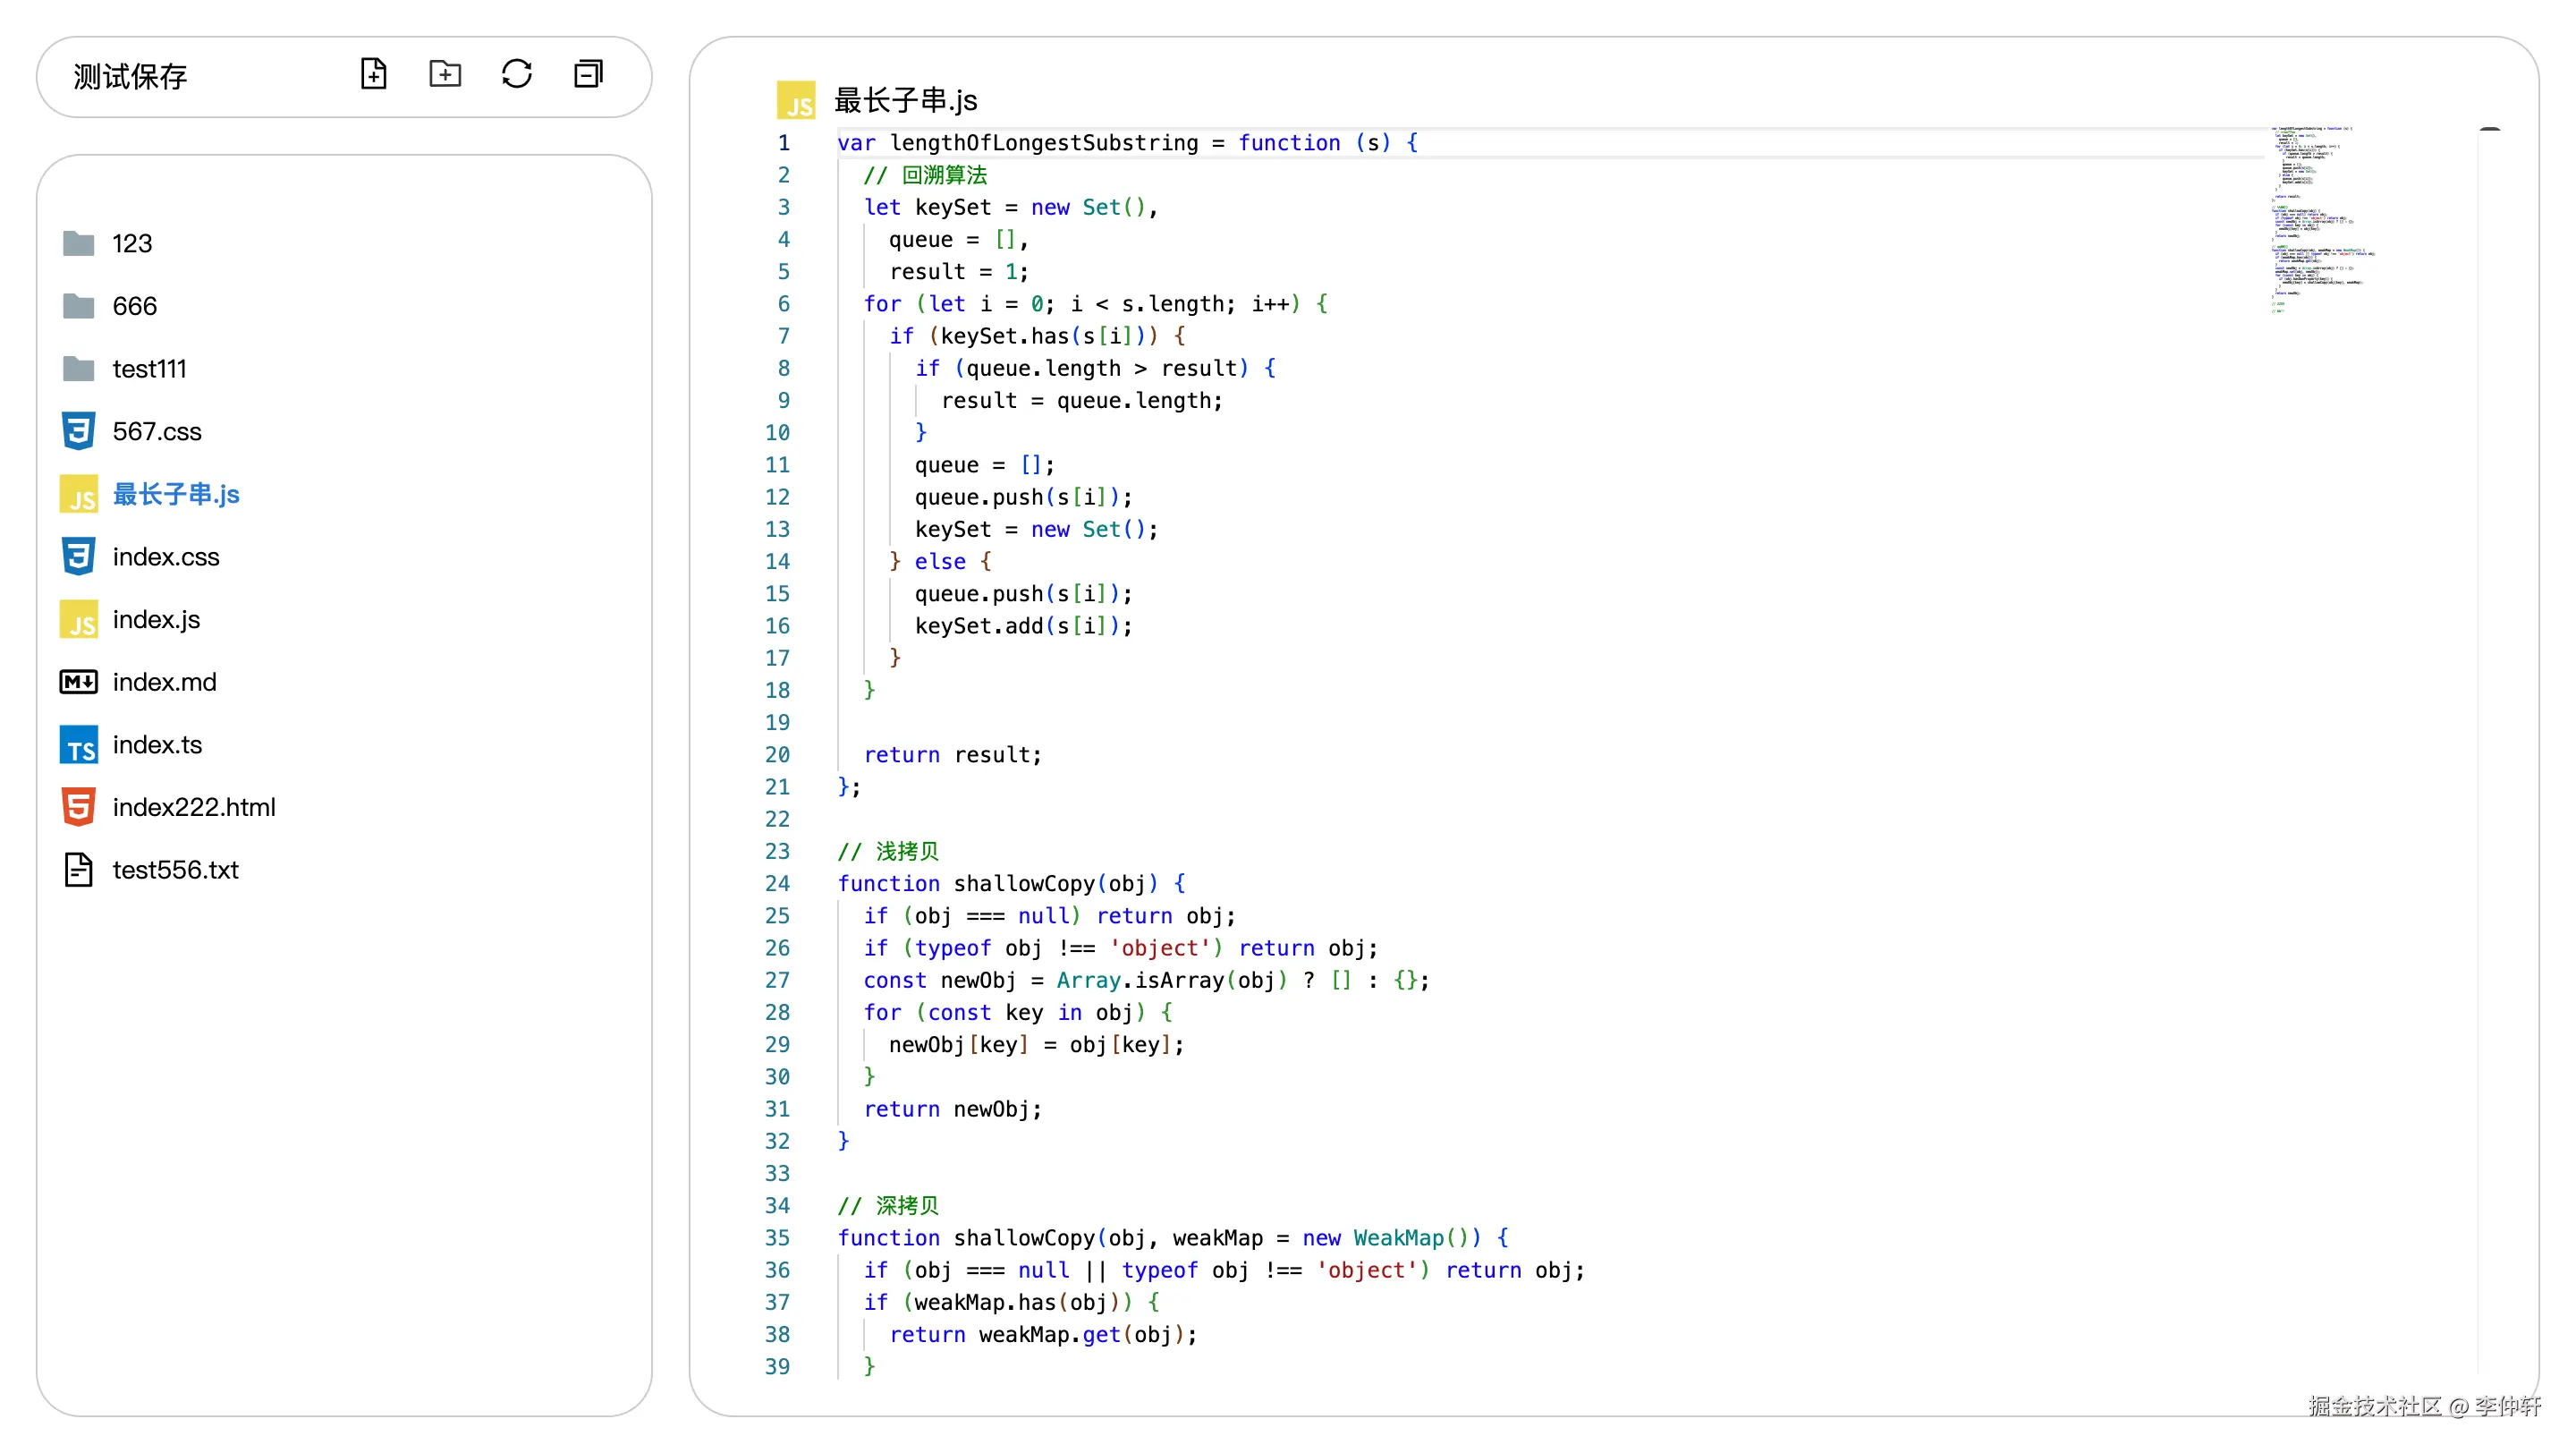This screenshot has height=1453, width=2576.
Task: Click the collapse all folders icon
Action: point(588,74)
